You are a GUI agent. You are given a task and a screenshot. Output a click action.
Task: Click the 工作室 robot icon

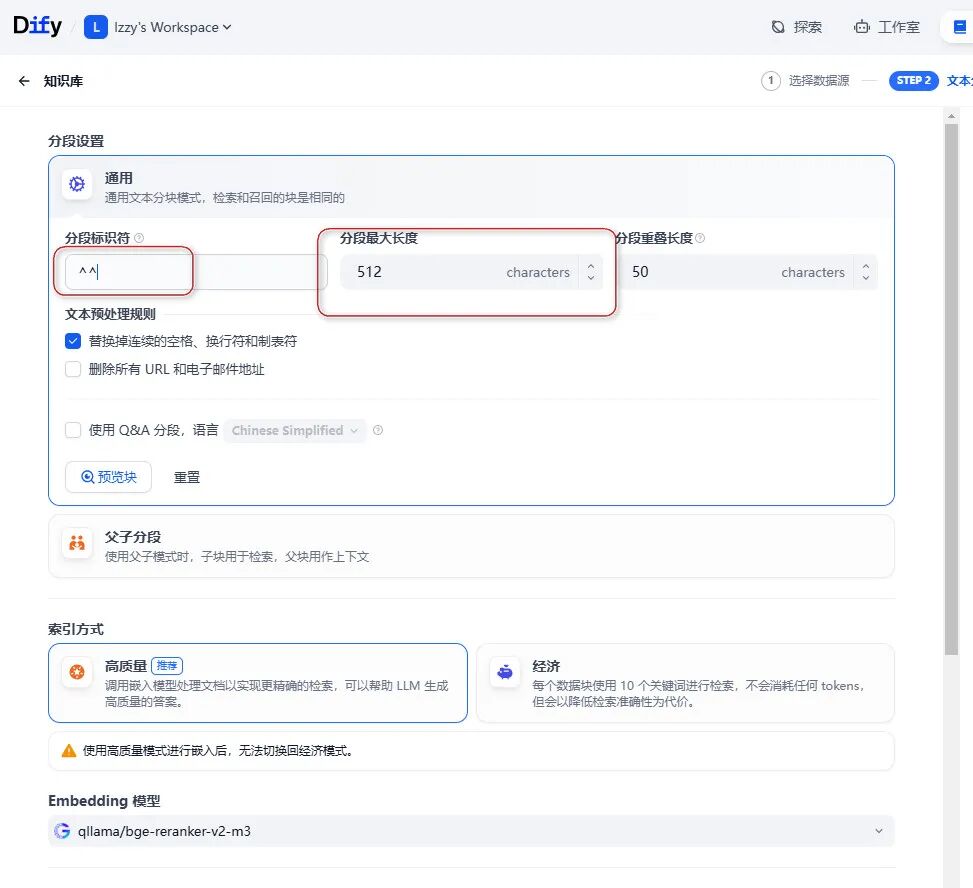861,27
